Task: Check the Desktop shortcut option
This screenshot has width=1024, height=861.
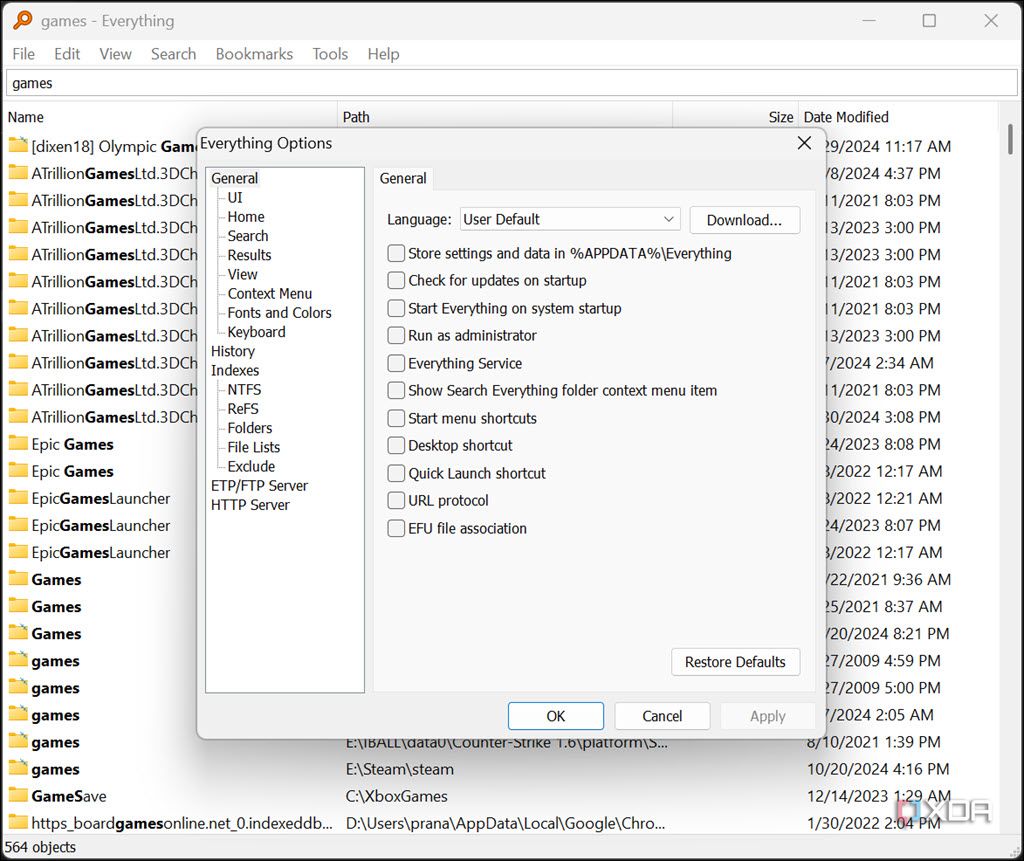Action: (396, 446)
